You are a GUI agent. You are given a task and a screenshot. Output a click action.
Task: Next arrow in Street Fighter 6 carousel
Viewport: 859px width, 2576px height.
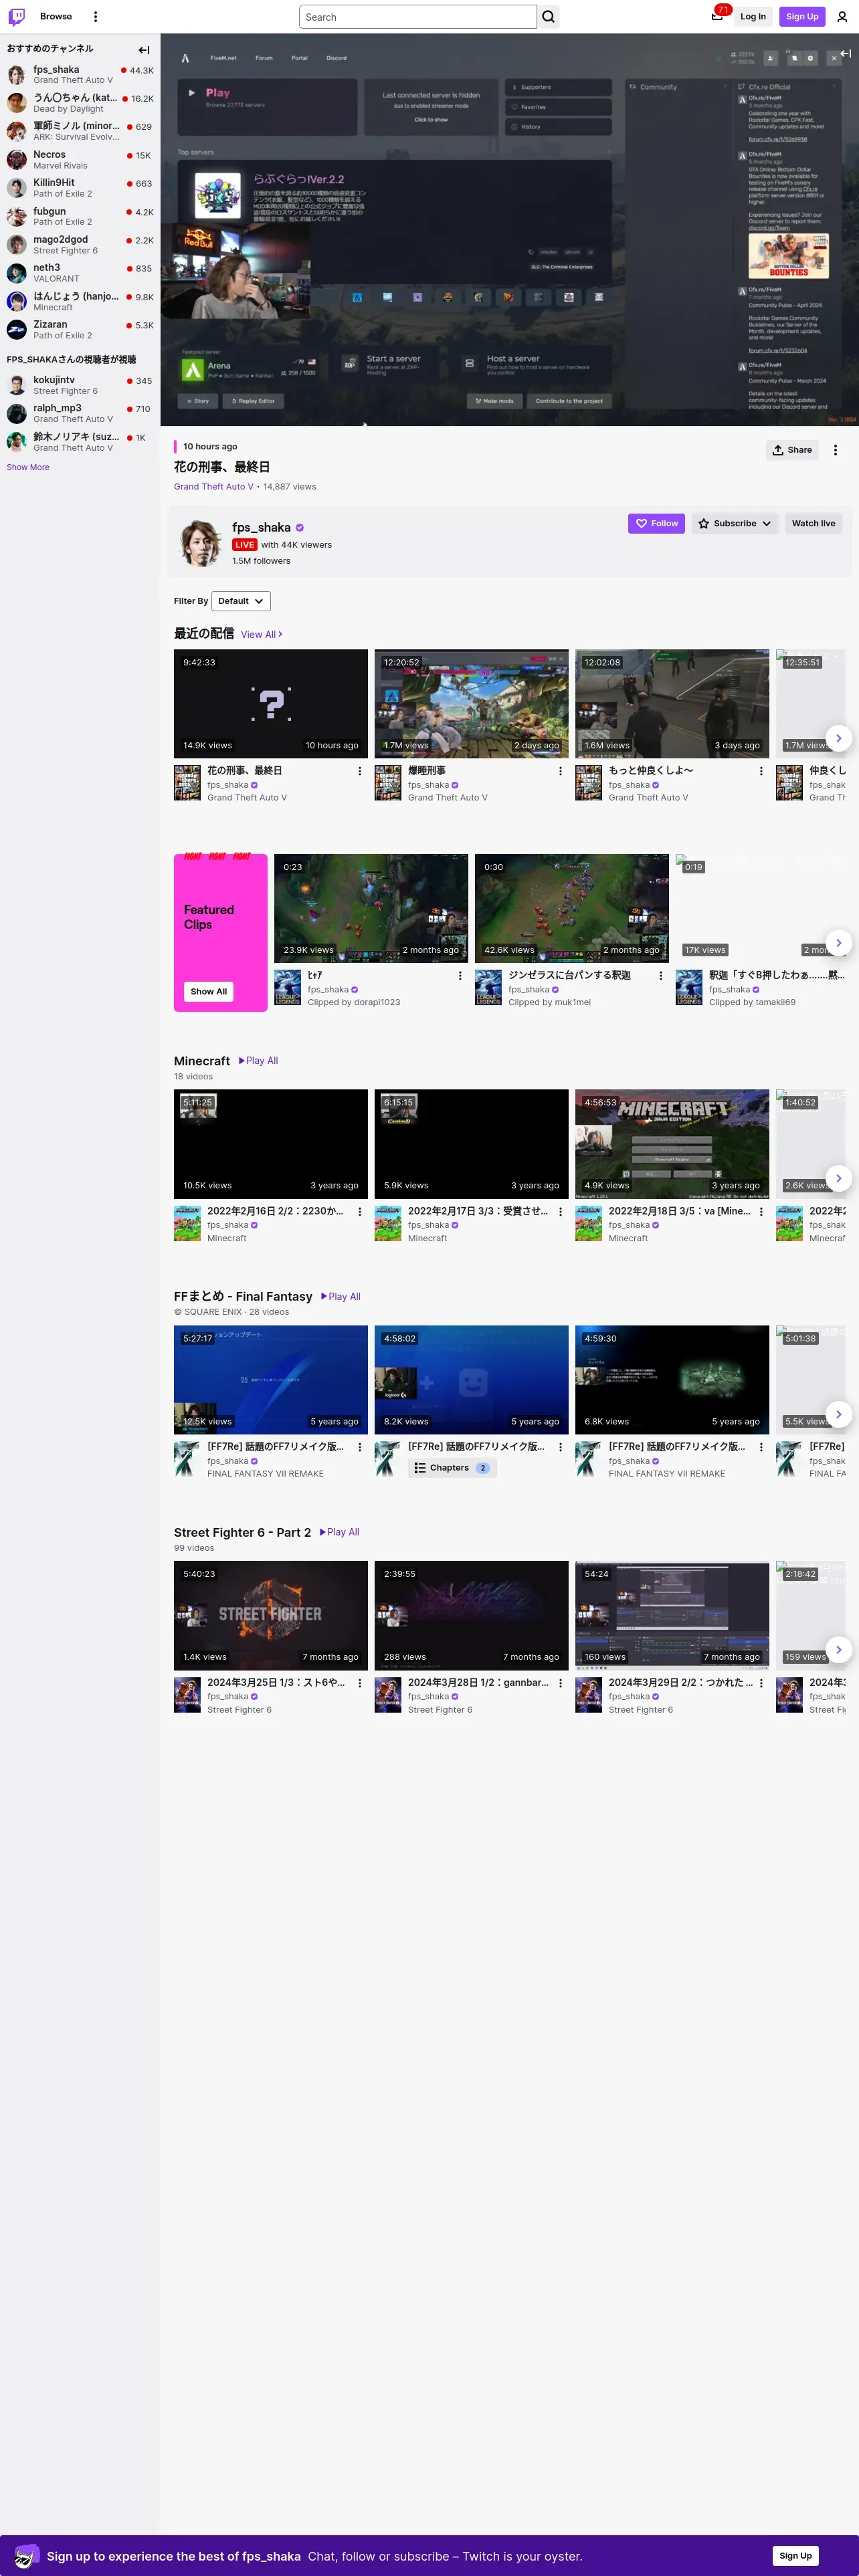pyautogui.click(x=838, y=1649)
